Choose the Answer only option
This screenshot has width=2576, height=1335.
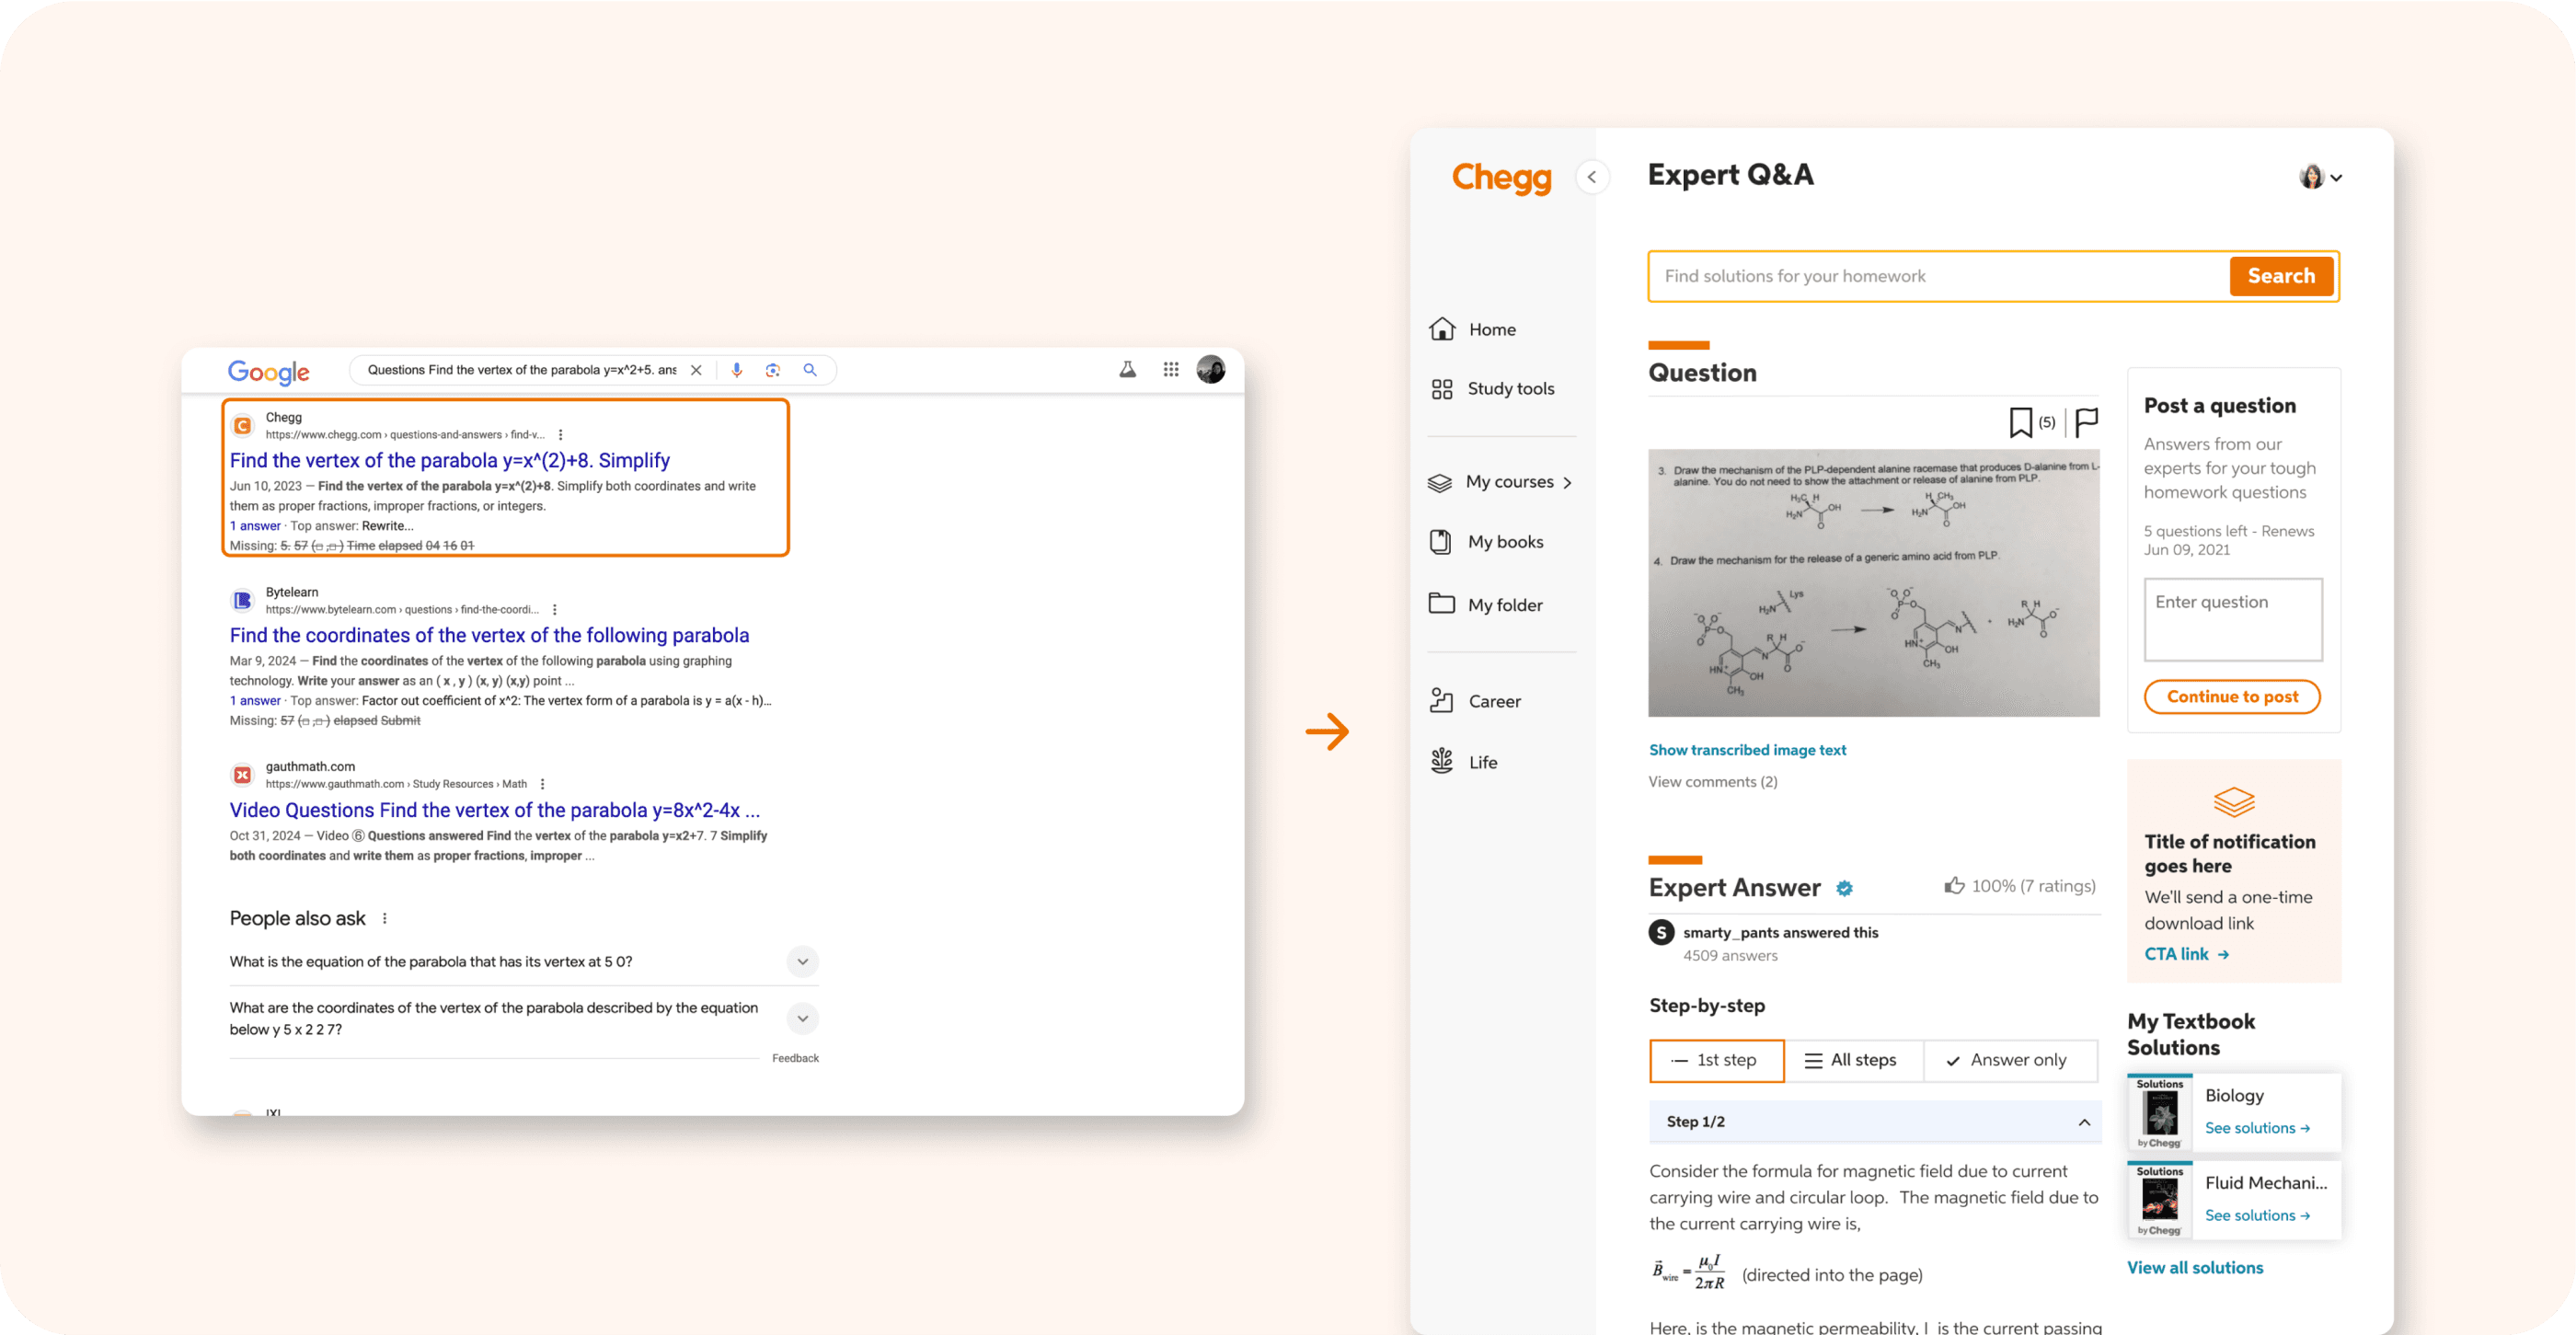tap(2008, 1060)
